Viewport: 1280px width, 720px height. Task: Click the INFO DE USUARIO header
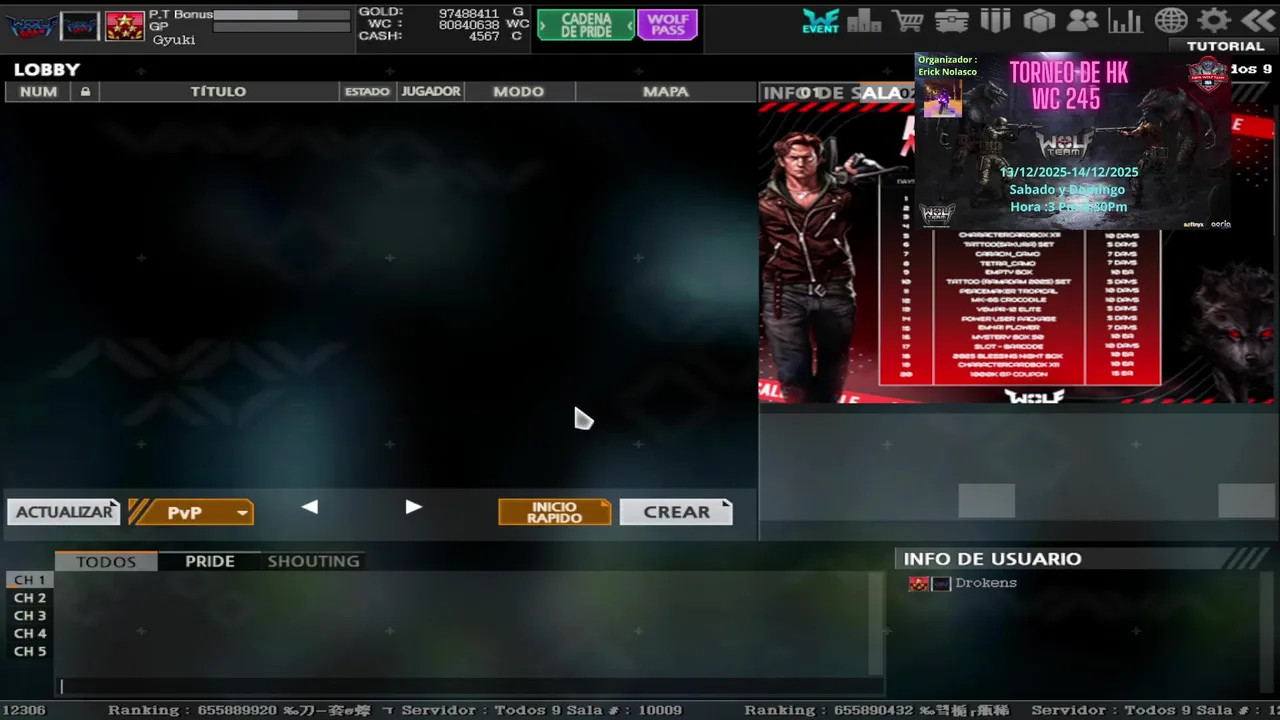[992, 559]
